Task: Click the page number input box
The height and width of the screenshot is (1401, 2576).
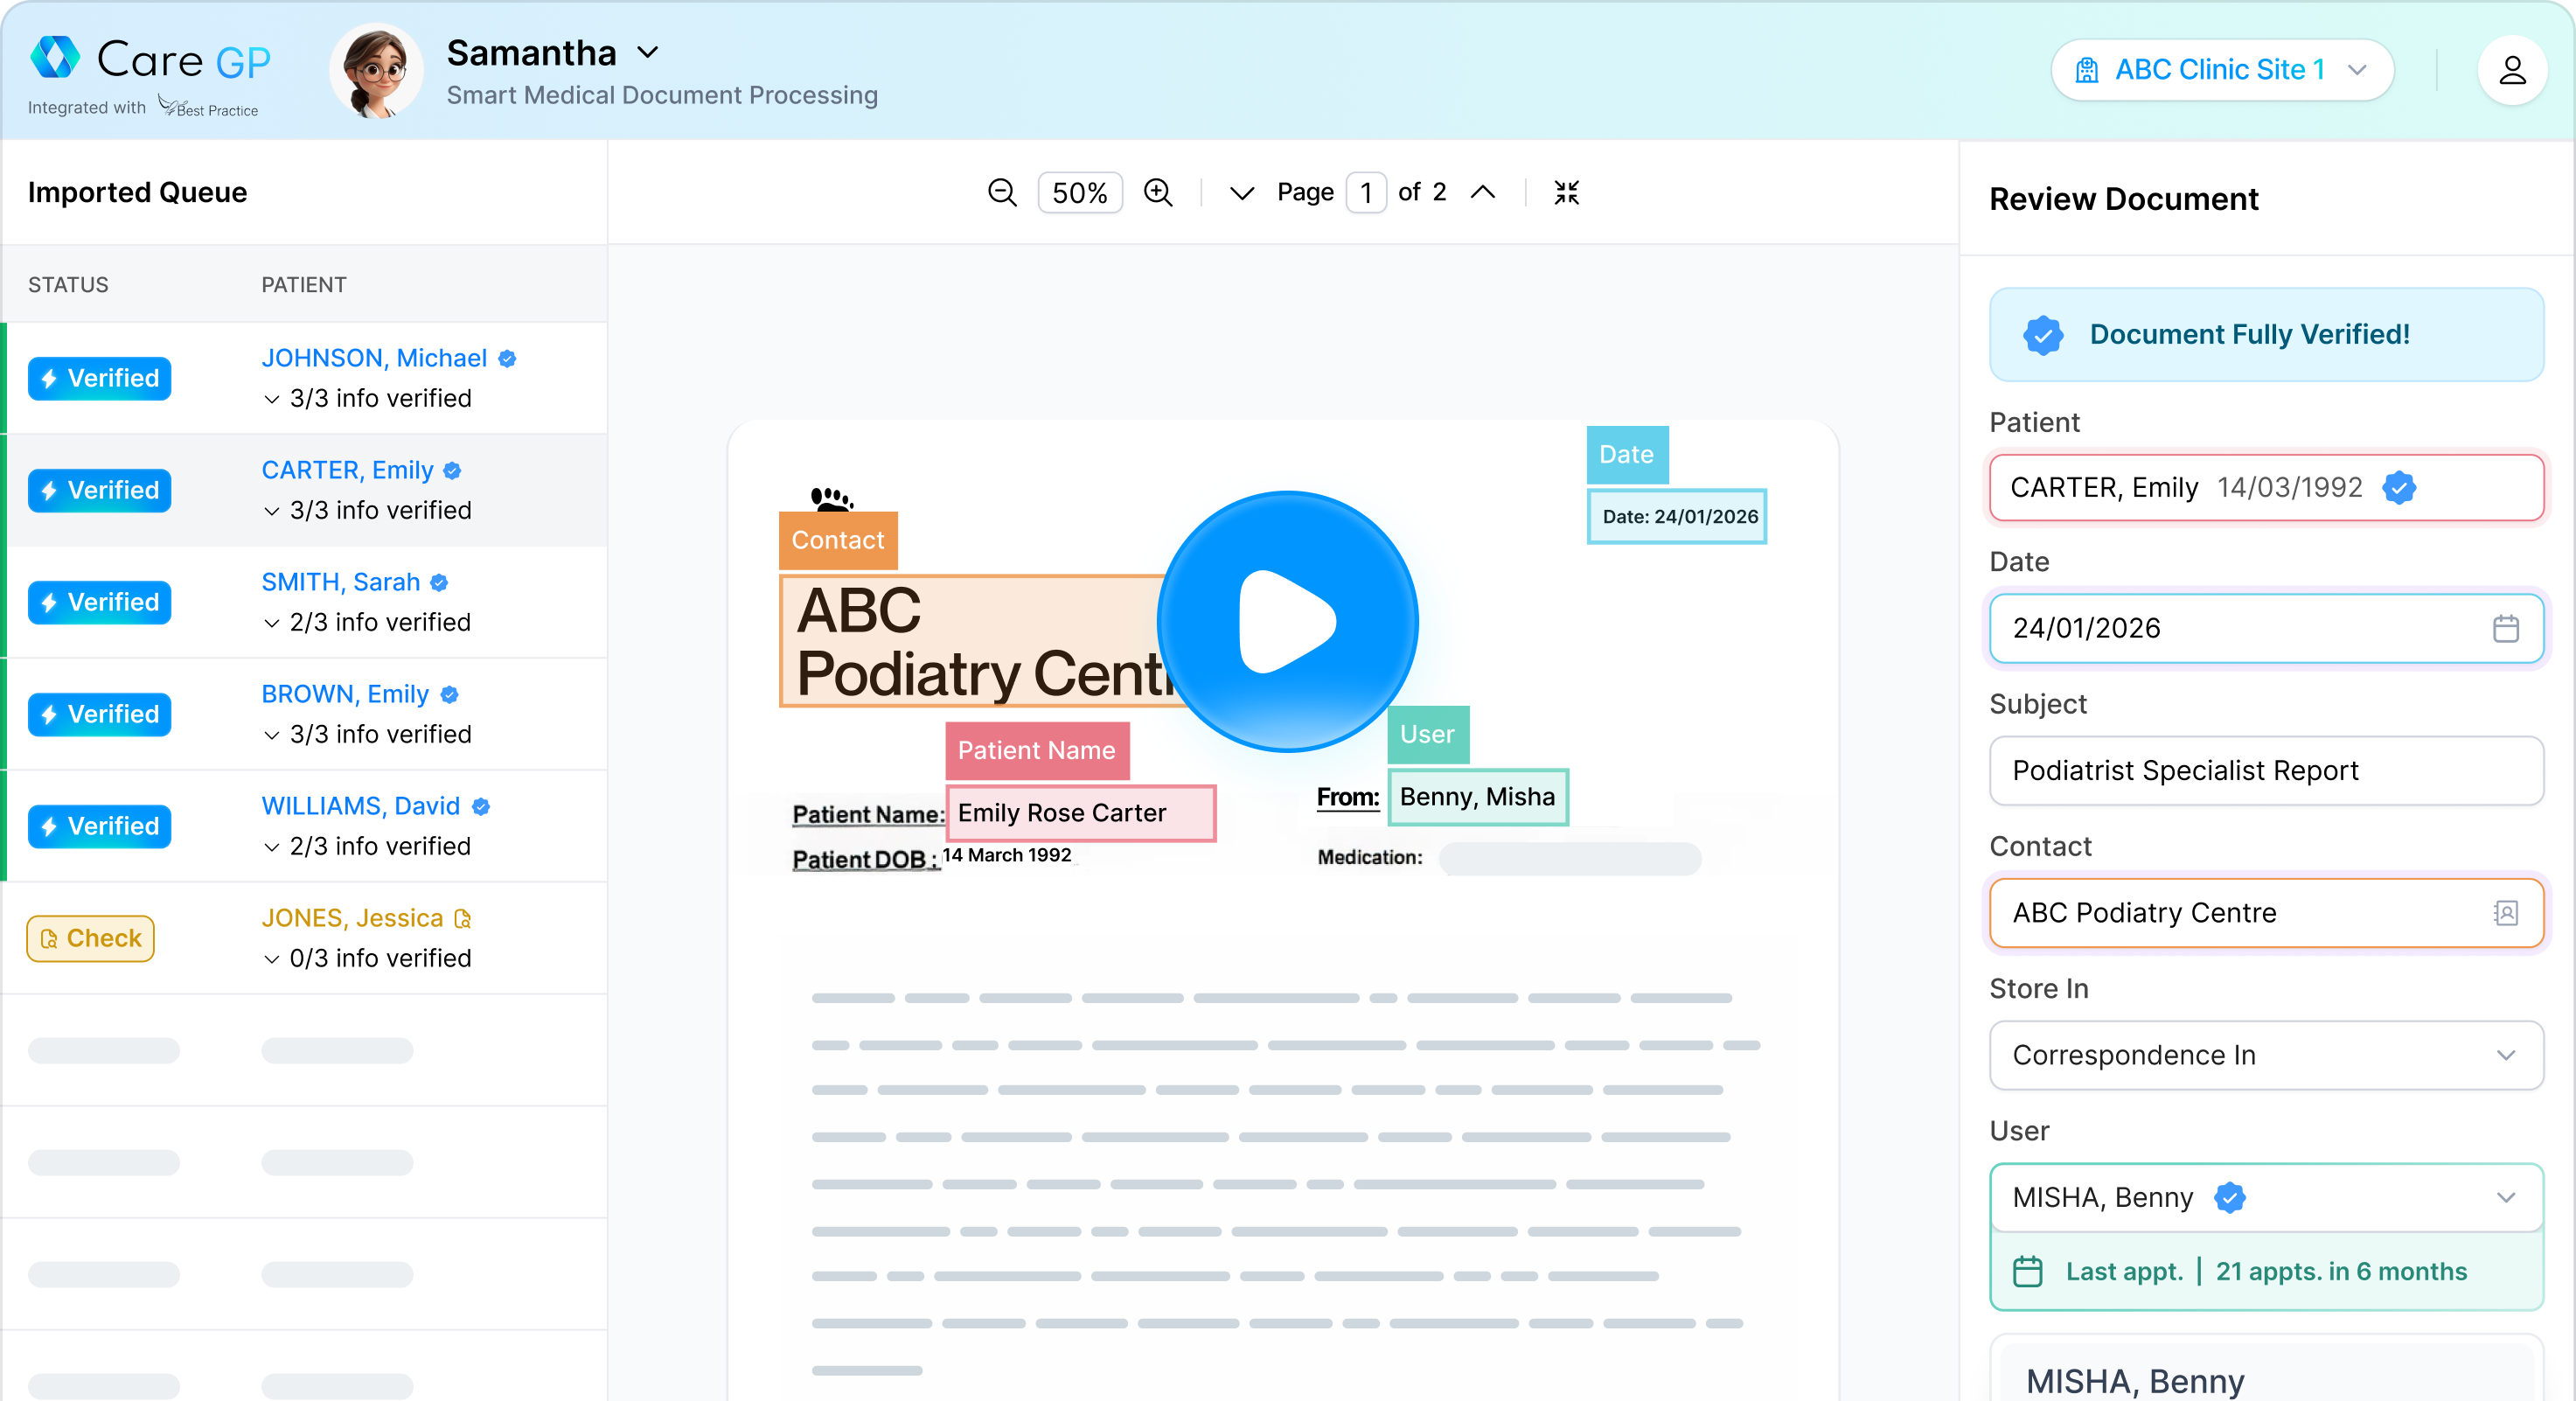Action: pos(1365,192)
